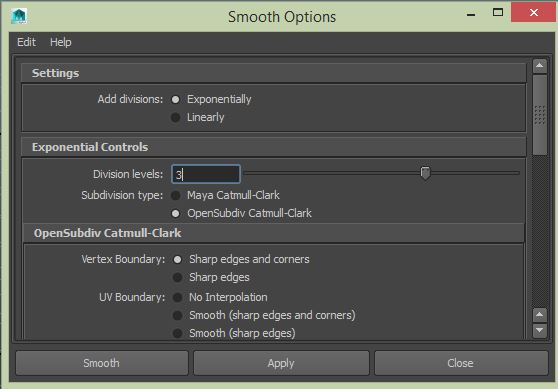558x389 pixels.
Task: Select No Interpolation UV boundary
Action: [177, 297]
